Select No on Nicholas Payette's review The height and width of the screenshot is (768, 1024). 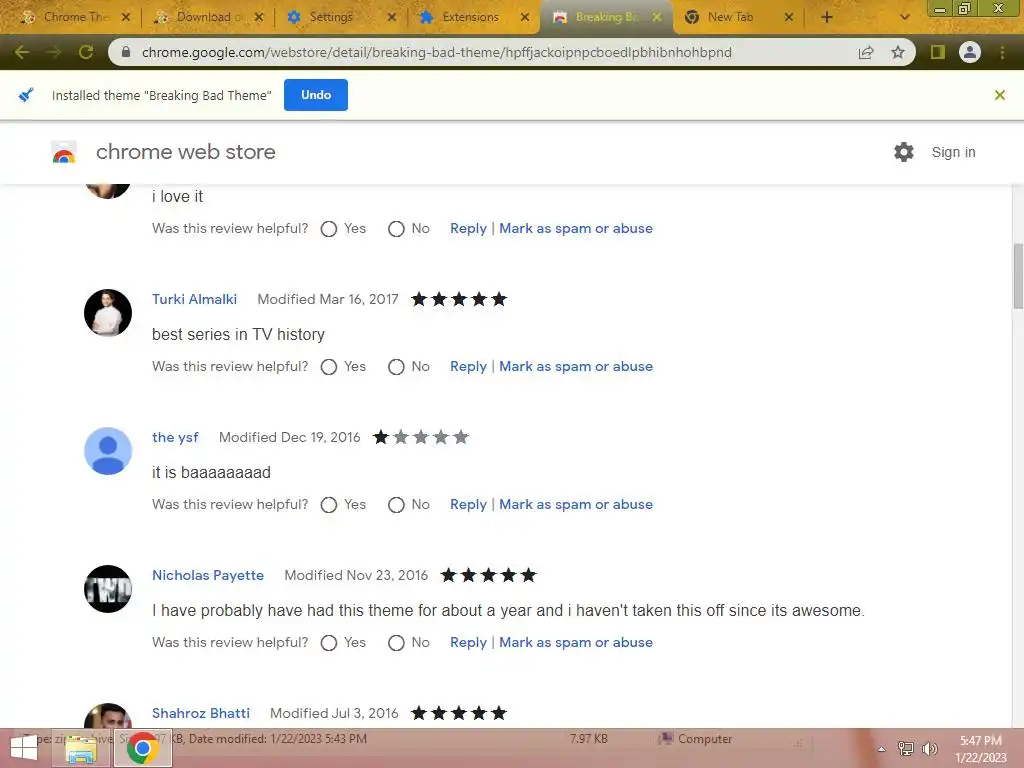click(396, 643)
